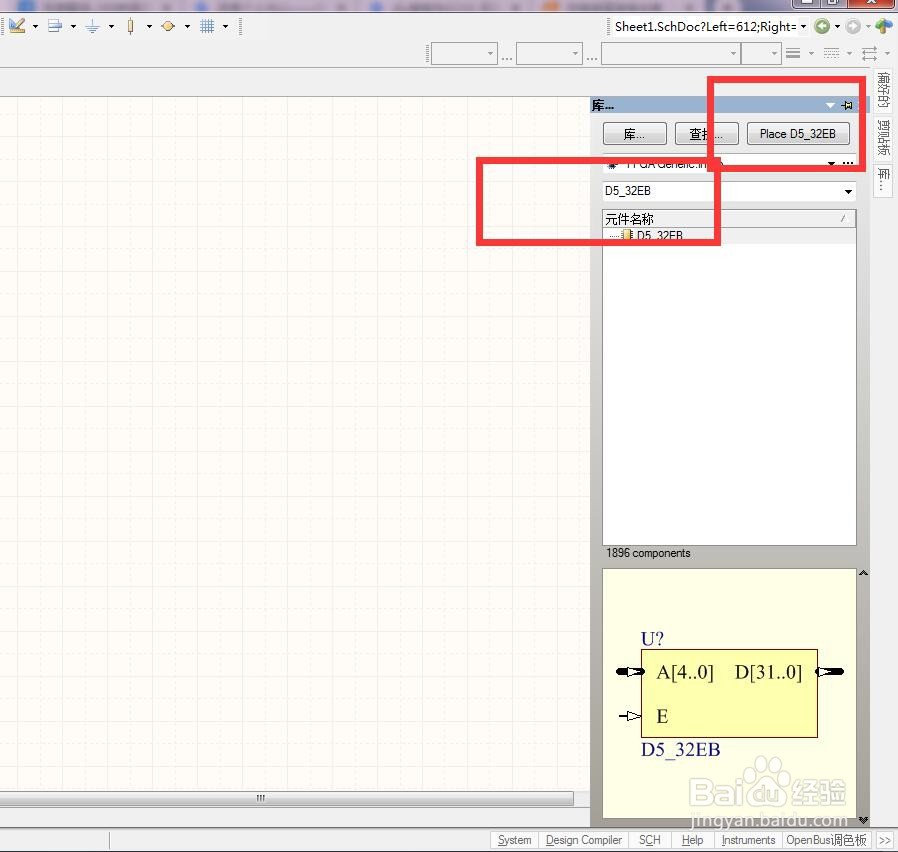The height and width of the screenshot is (852, 898).
Task: Expand the digital device dropdown arrow
Action: [149, 26]
